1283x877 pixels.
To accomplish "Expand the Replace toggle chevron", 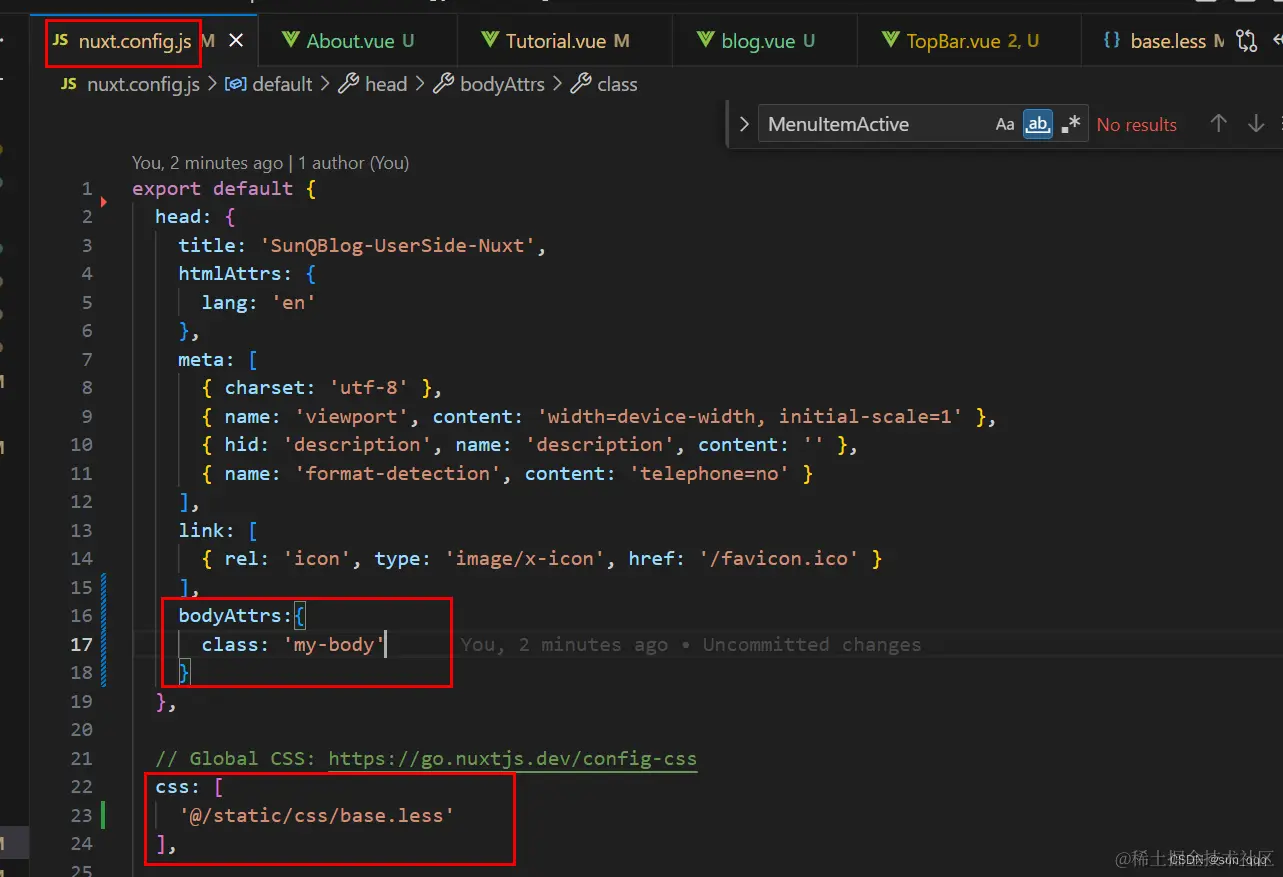I will coord(743,125).
